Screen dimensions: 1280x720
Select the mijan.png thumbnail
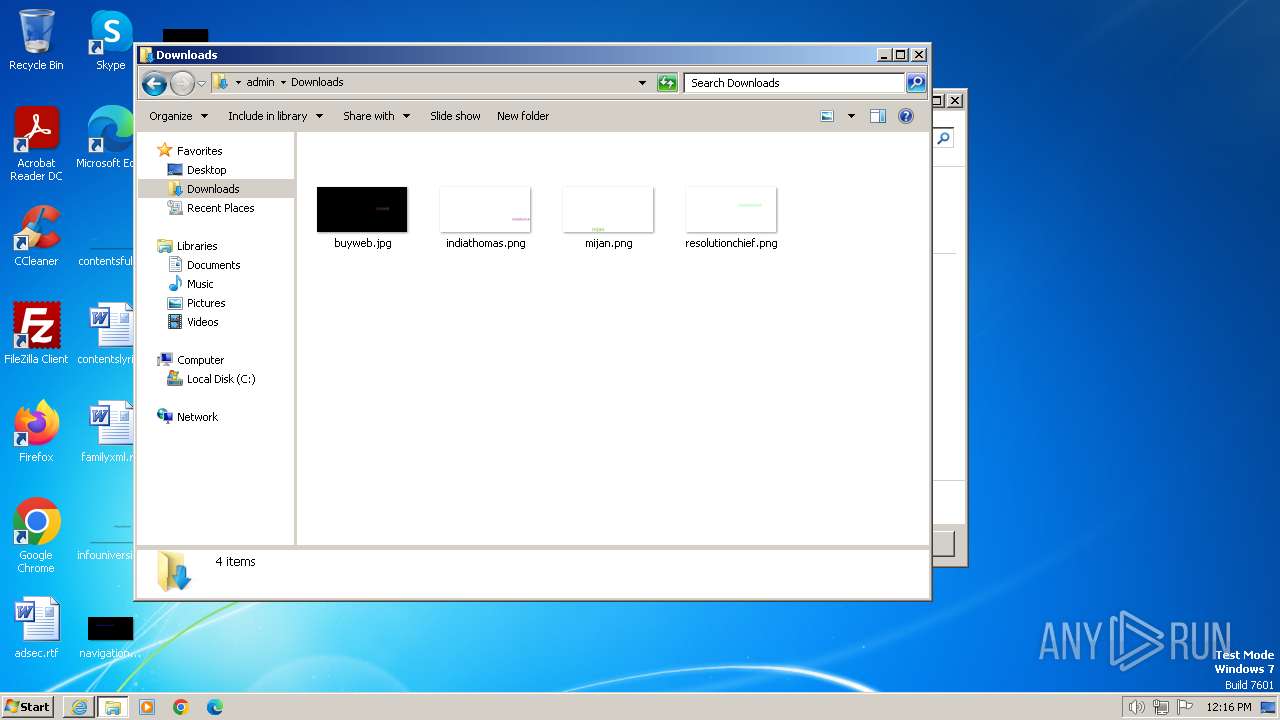point(608,209)
